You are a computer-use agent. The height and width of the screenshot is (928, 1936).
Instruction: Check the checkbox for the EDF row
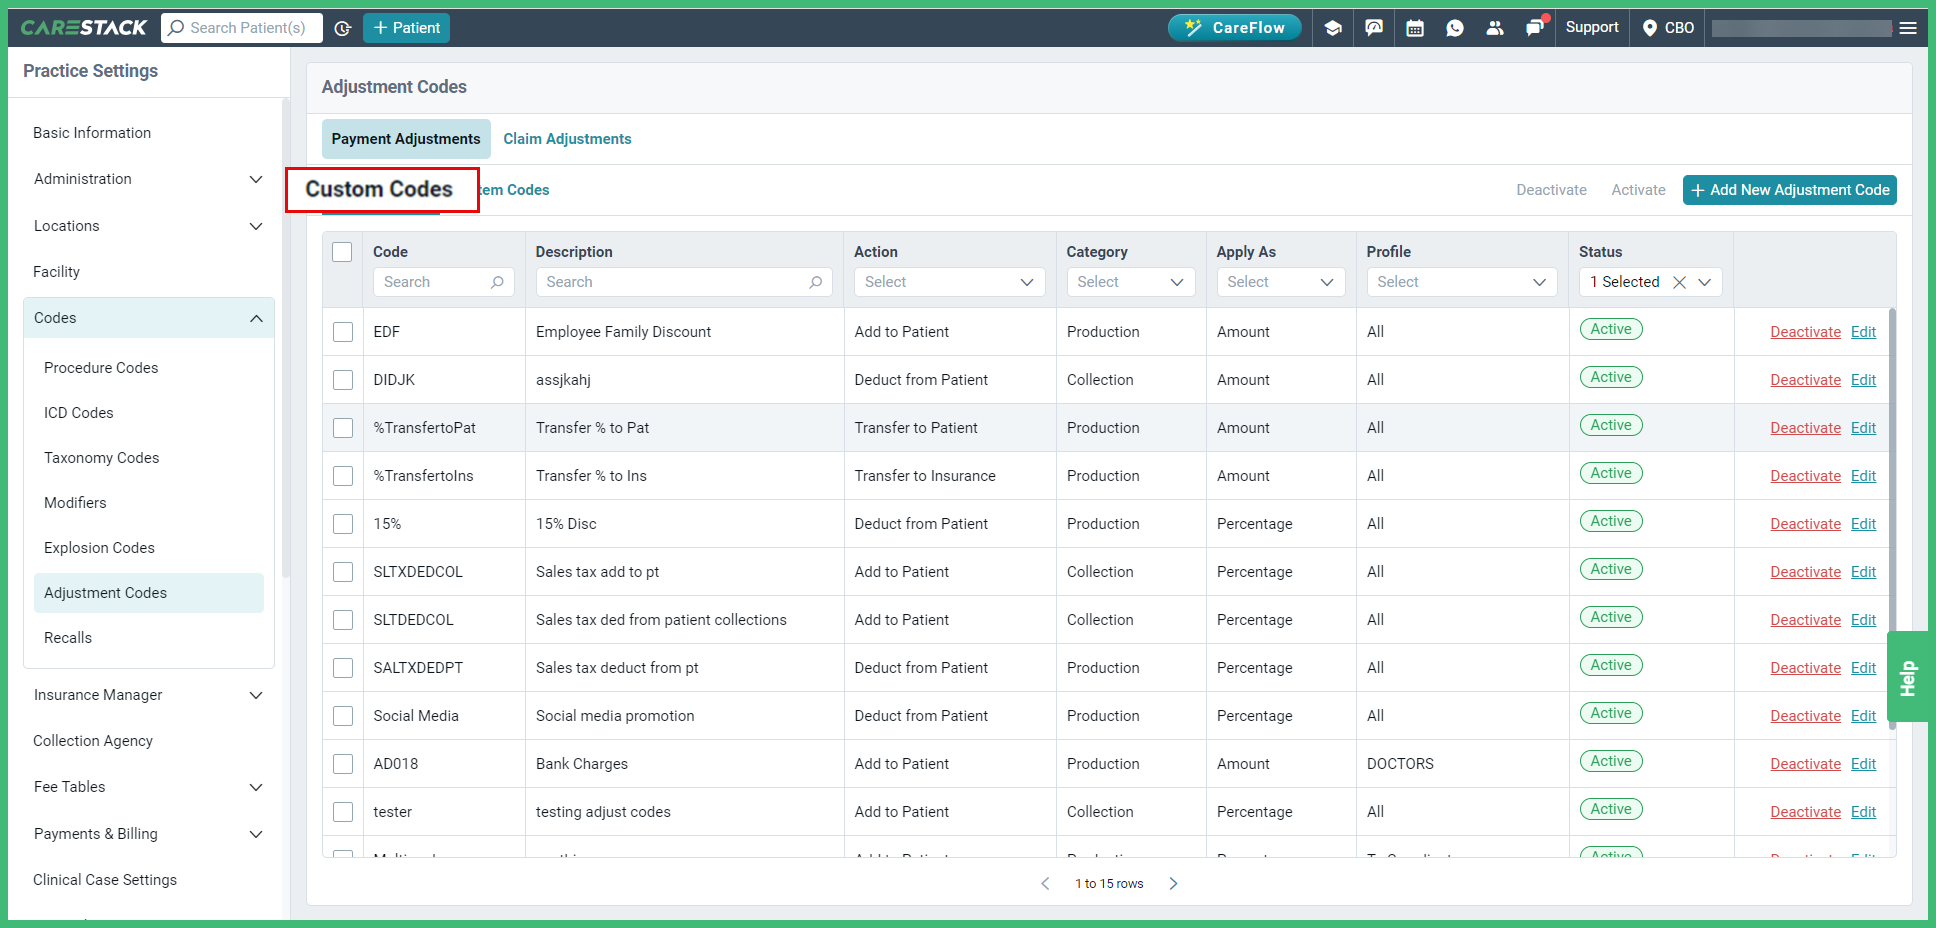tap(343, 331)
